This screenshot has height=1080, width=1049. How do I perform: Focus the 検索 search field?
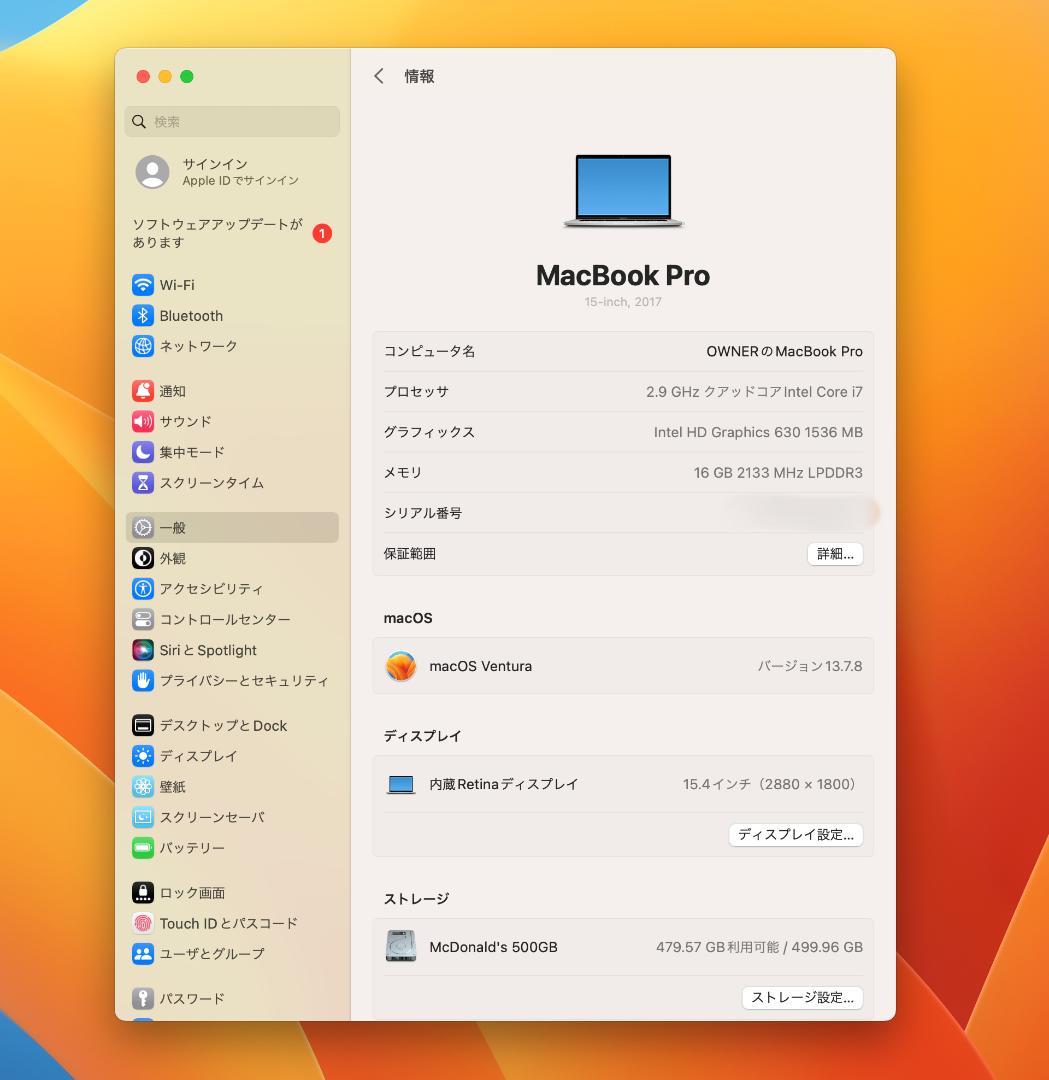pos(232,121)
